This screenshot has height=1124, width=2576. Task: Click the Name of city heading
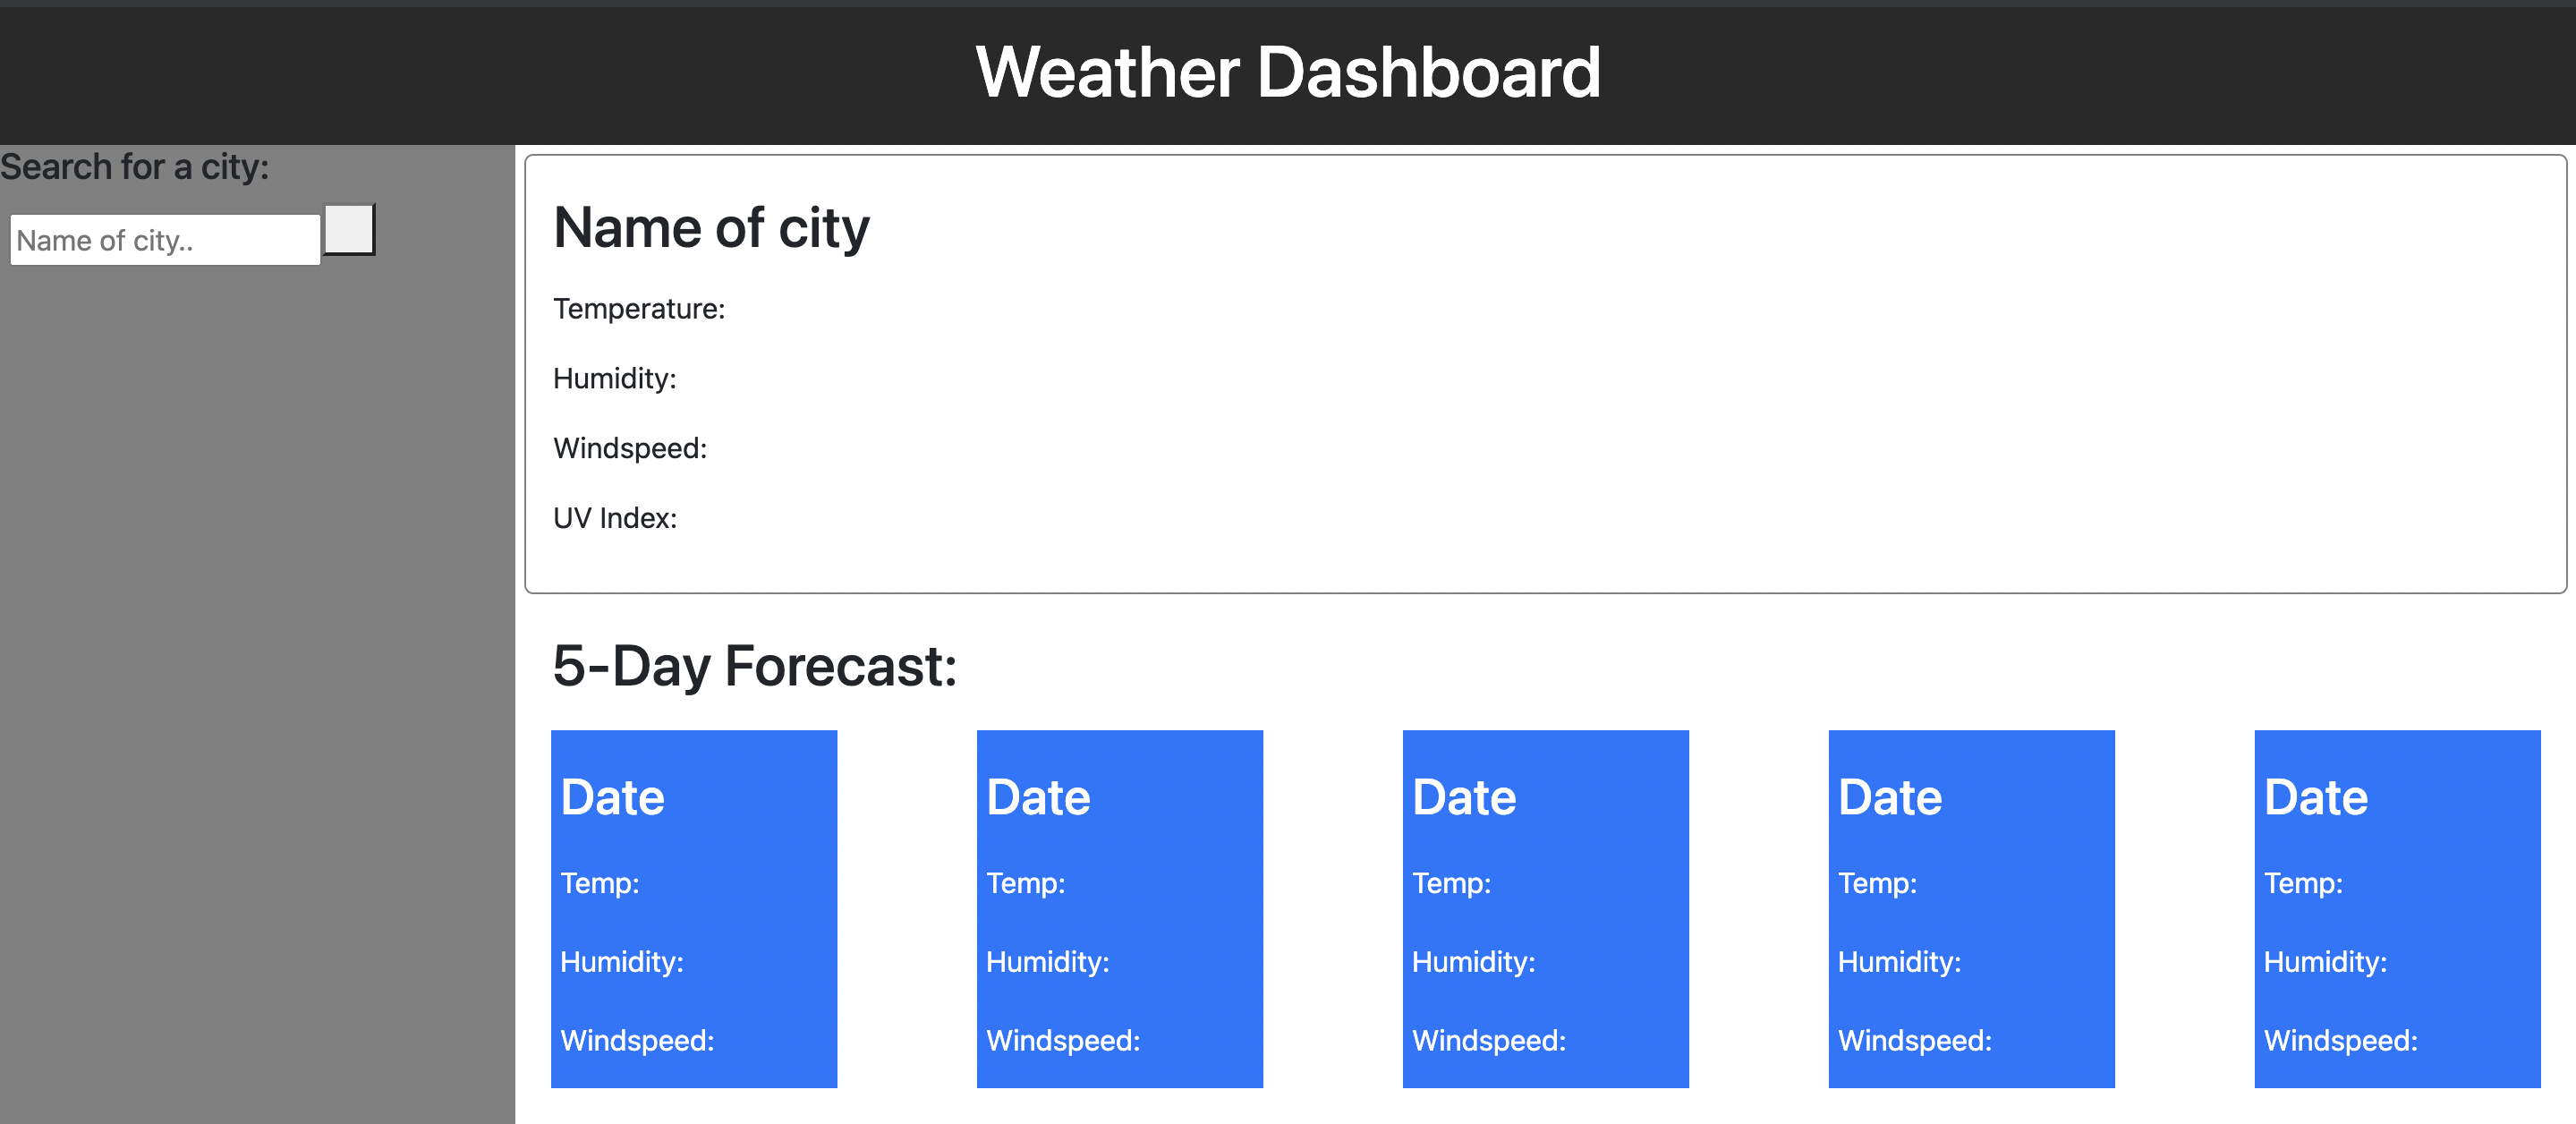coord(711,228)
